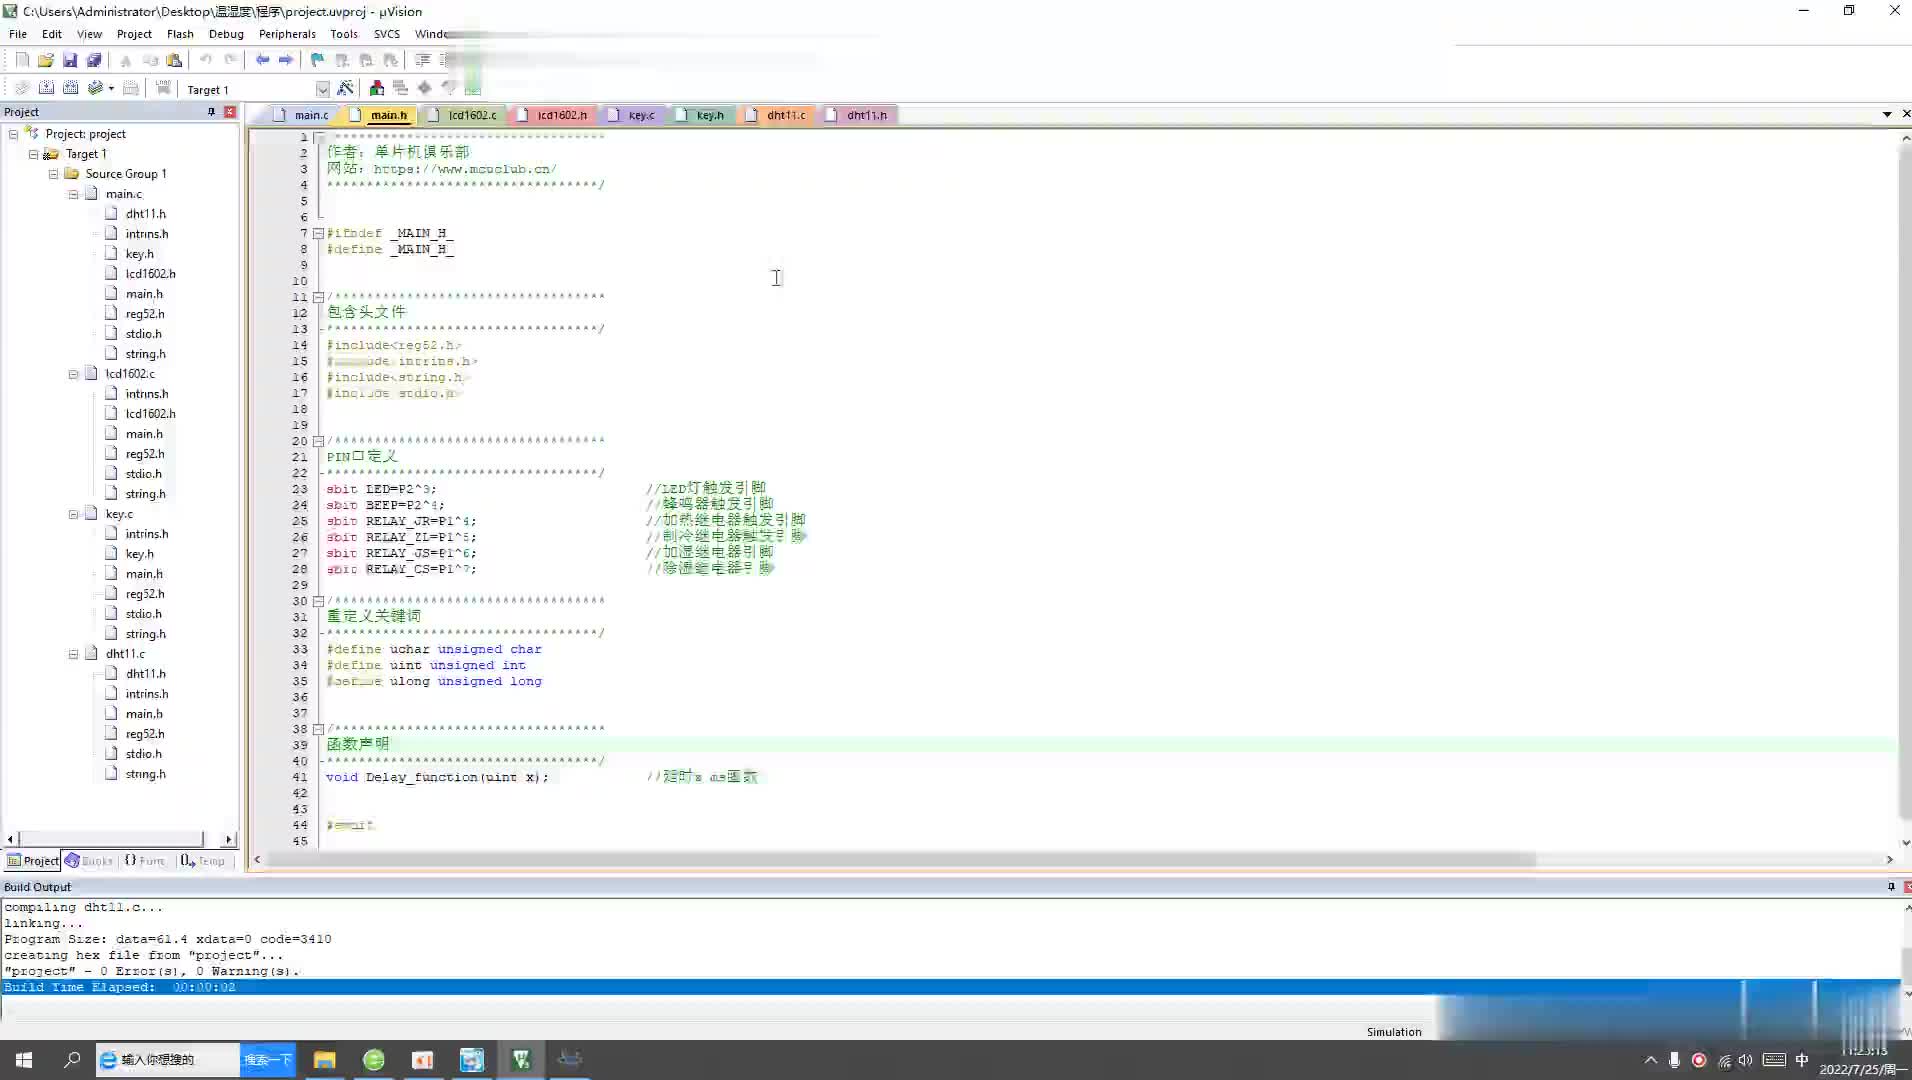This screenshot has width=1912, height=1080.
Task: Save the current file via toolbar
Action: [70, 60]
